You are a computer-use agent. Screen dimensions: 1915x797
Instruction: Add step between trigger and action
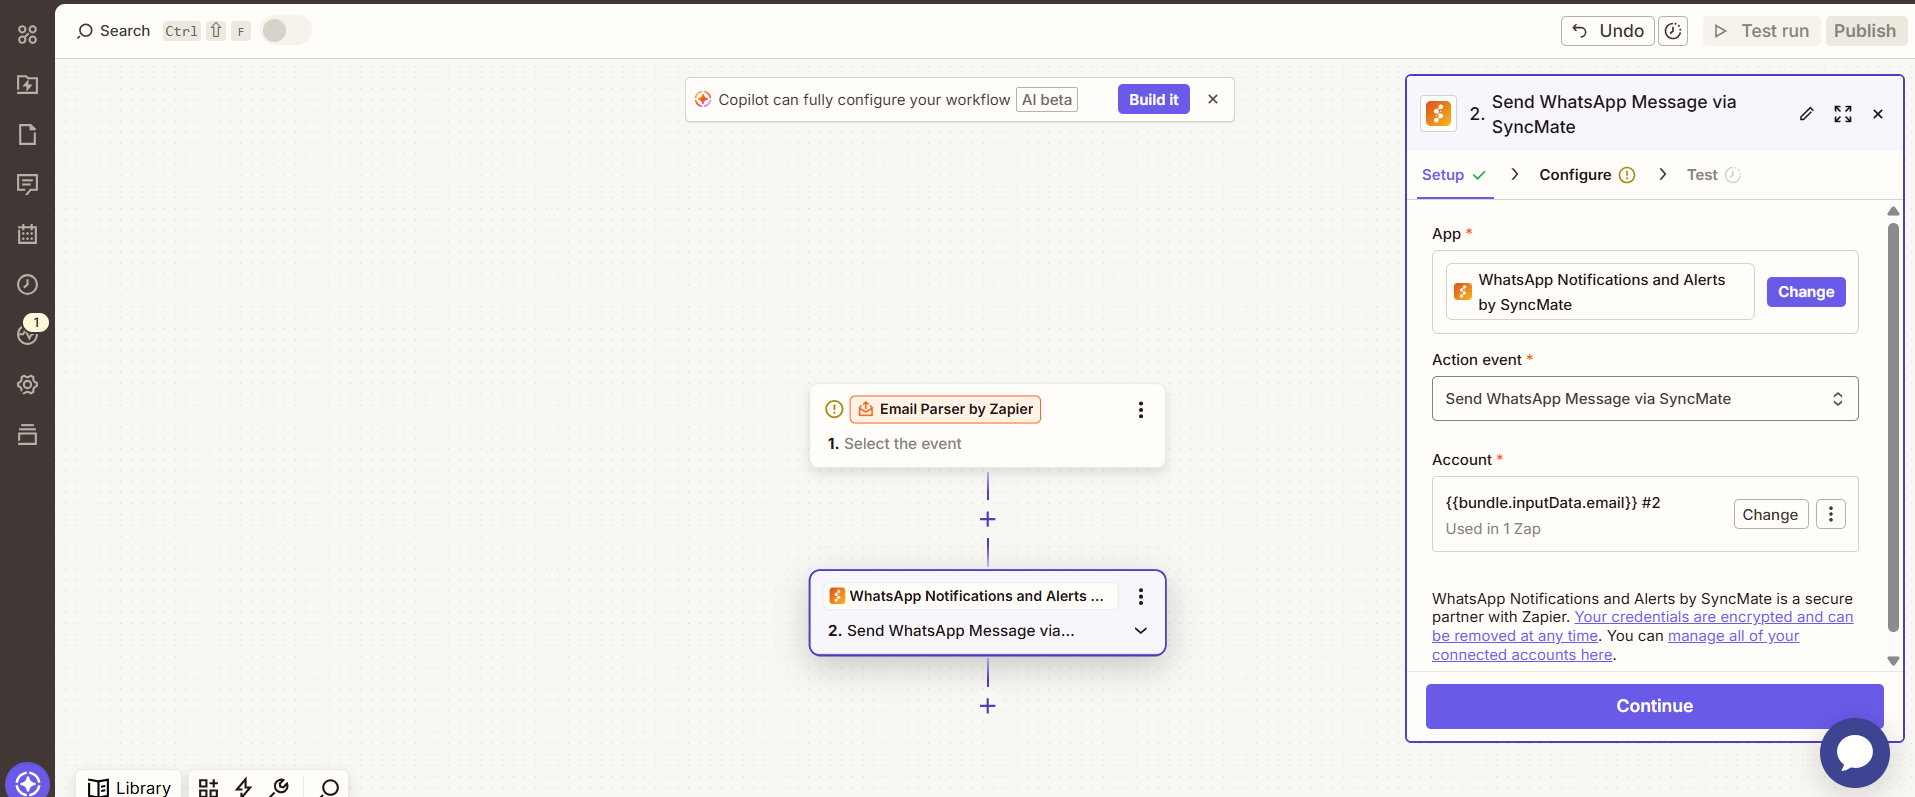(987, 520)
